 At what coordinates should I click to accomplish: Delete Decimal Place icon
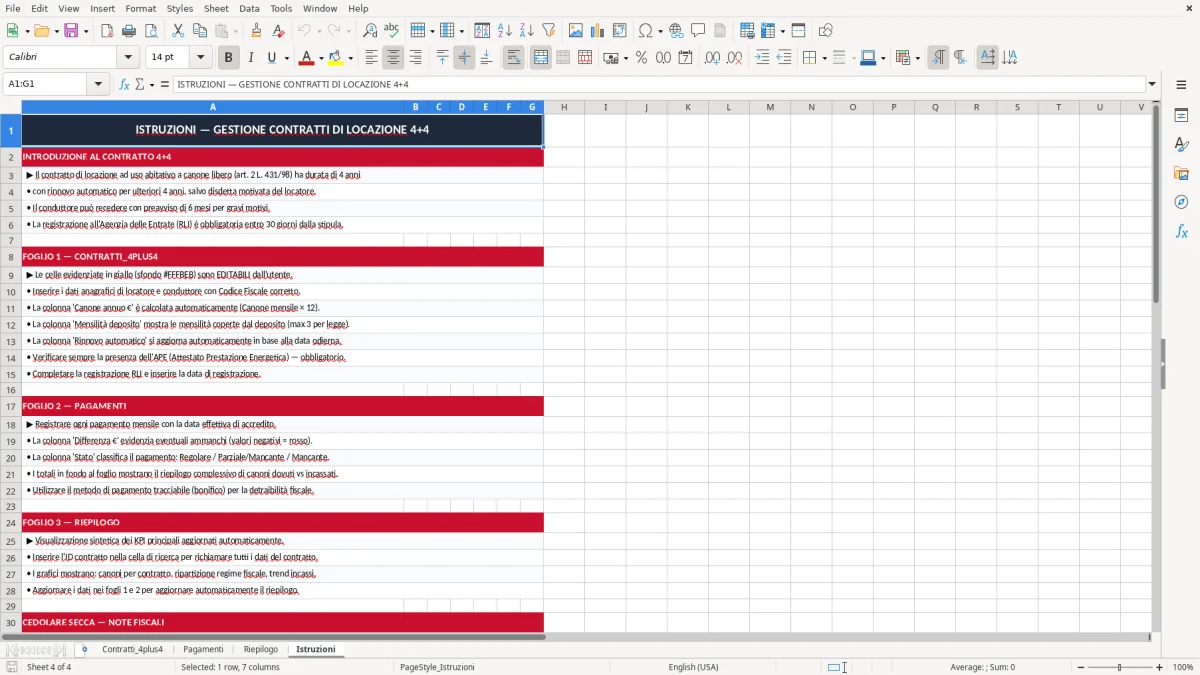[734, 58]
